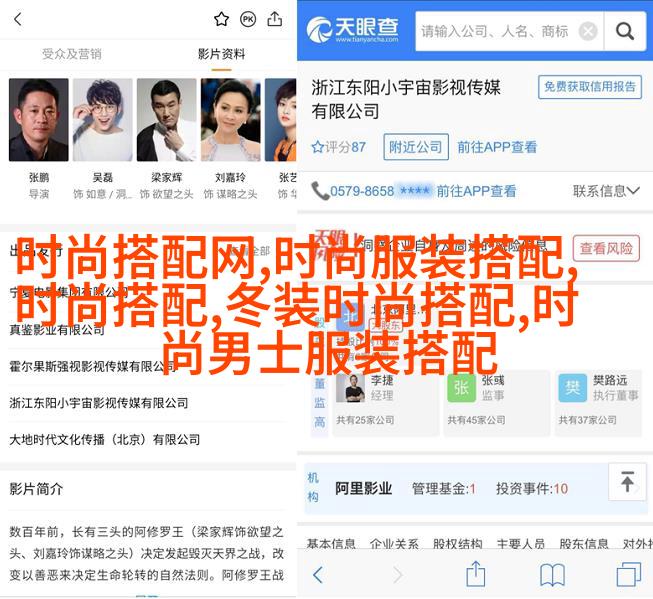The height and width of the screenshot is (599, 653).
Task: Tap the browser share icon at bottom
Action: 476,574
